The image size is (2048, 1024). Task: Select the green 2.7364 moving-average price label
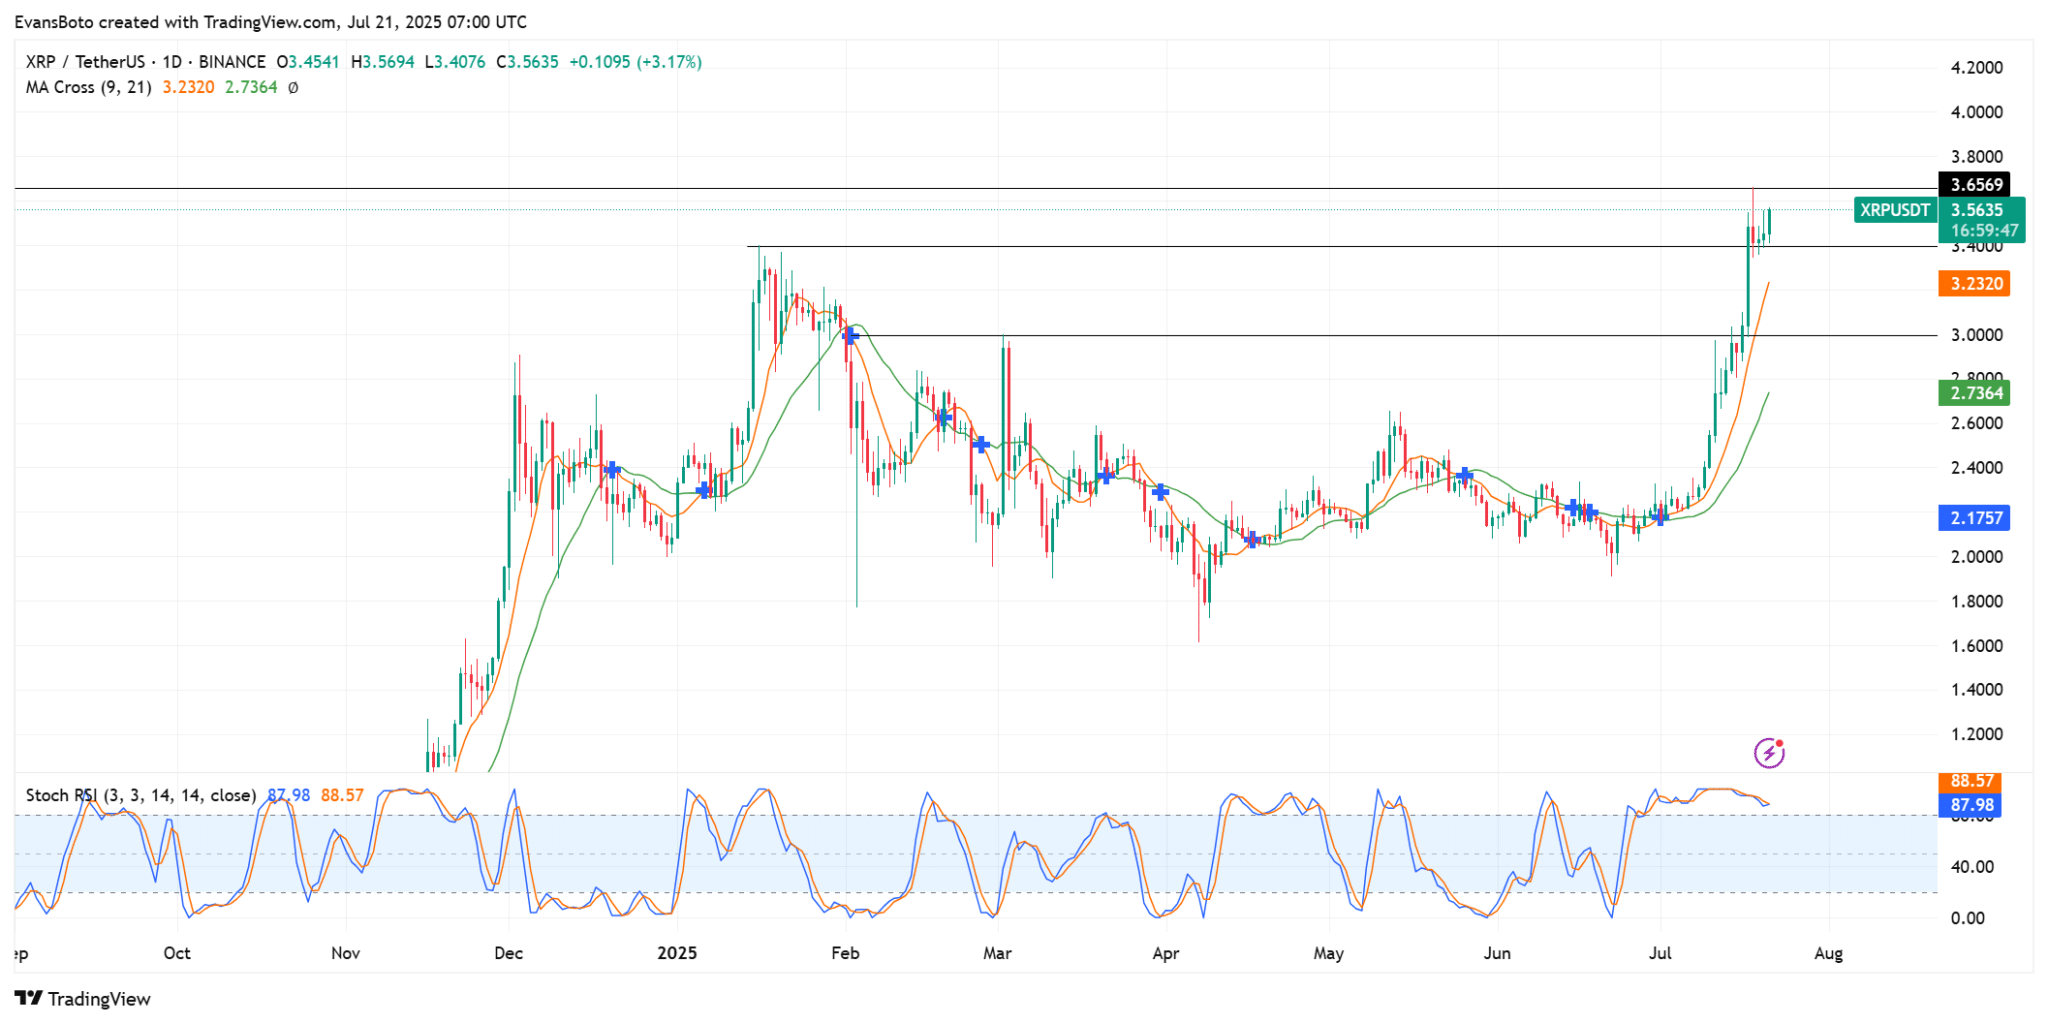[x=1972, y=393]
